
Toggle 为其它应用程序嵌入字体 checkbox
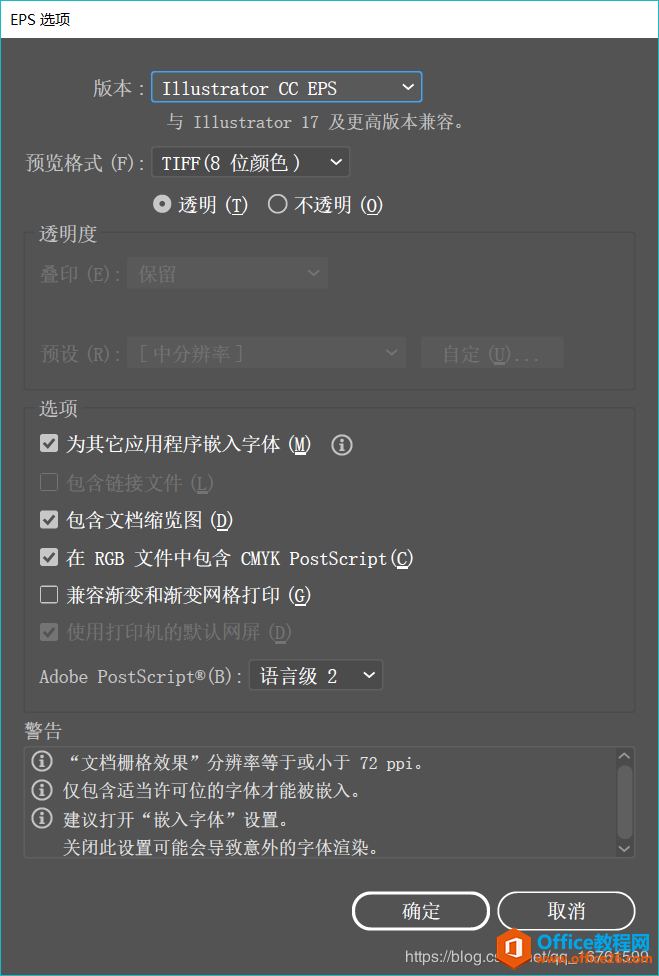(49, 444)
